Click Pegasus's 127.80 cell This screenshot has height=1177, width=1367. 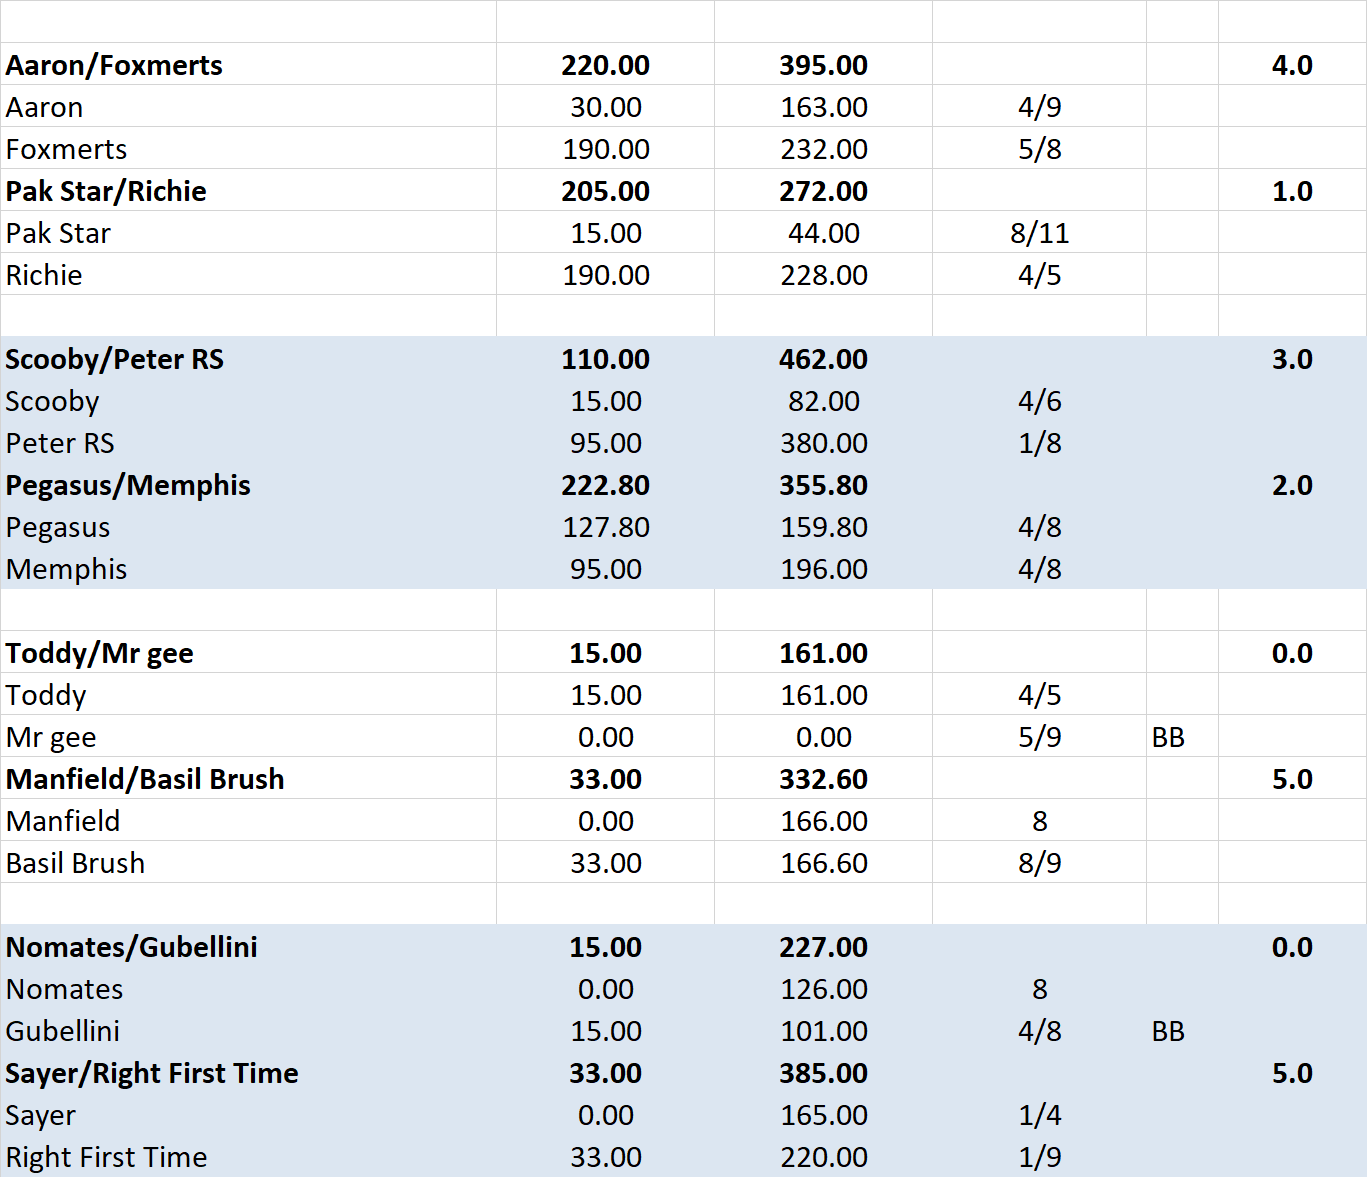point(605,527)
